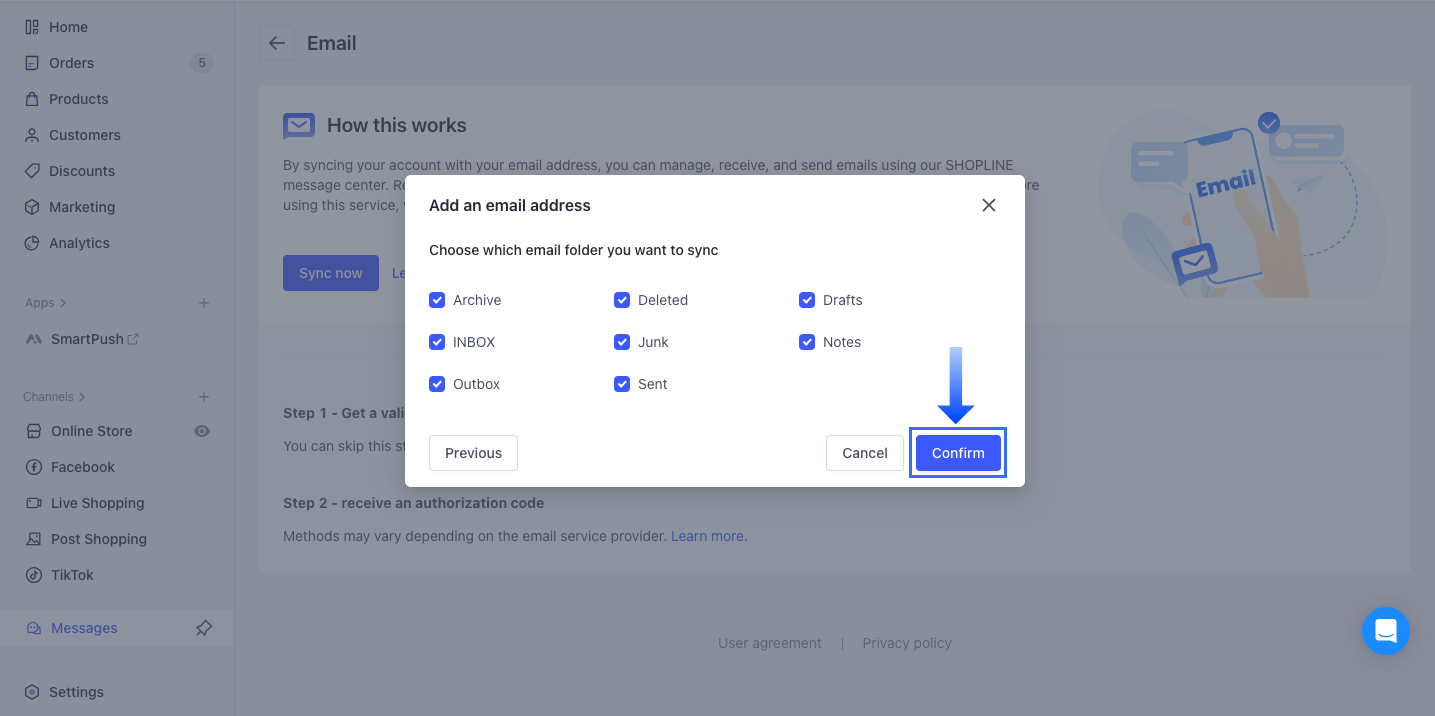Expand the Apps section chevron
1435x716 pixels.
pos(63,303)
